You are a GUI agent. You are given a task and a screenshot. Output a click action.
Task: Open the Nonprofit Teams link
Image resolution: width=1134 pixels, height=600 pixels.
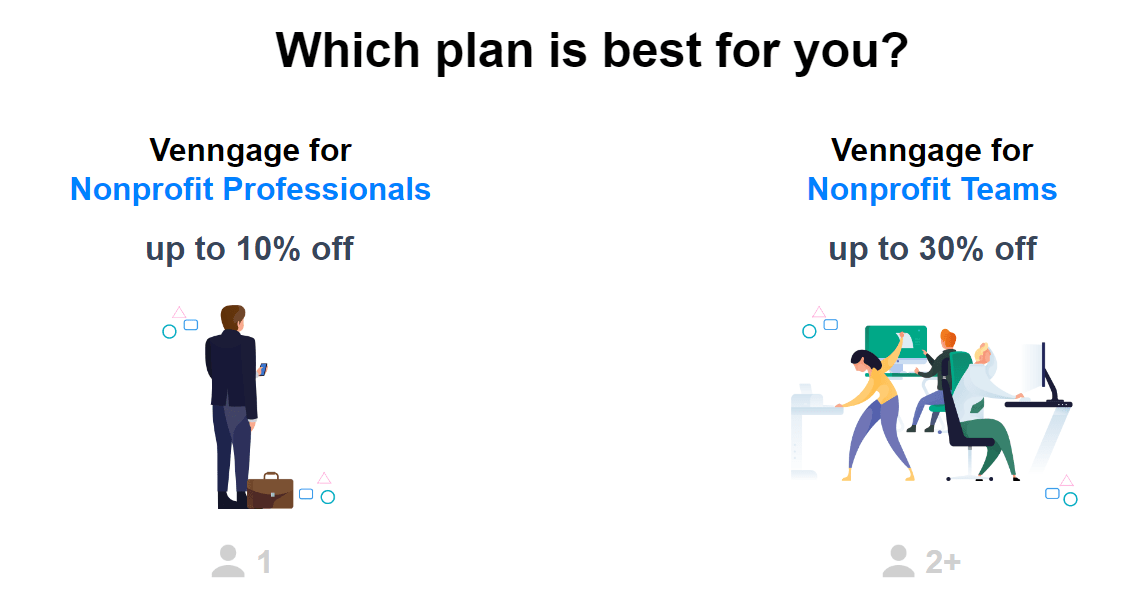point(932,189)
